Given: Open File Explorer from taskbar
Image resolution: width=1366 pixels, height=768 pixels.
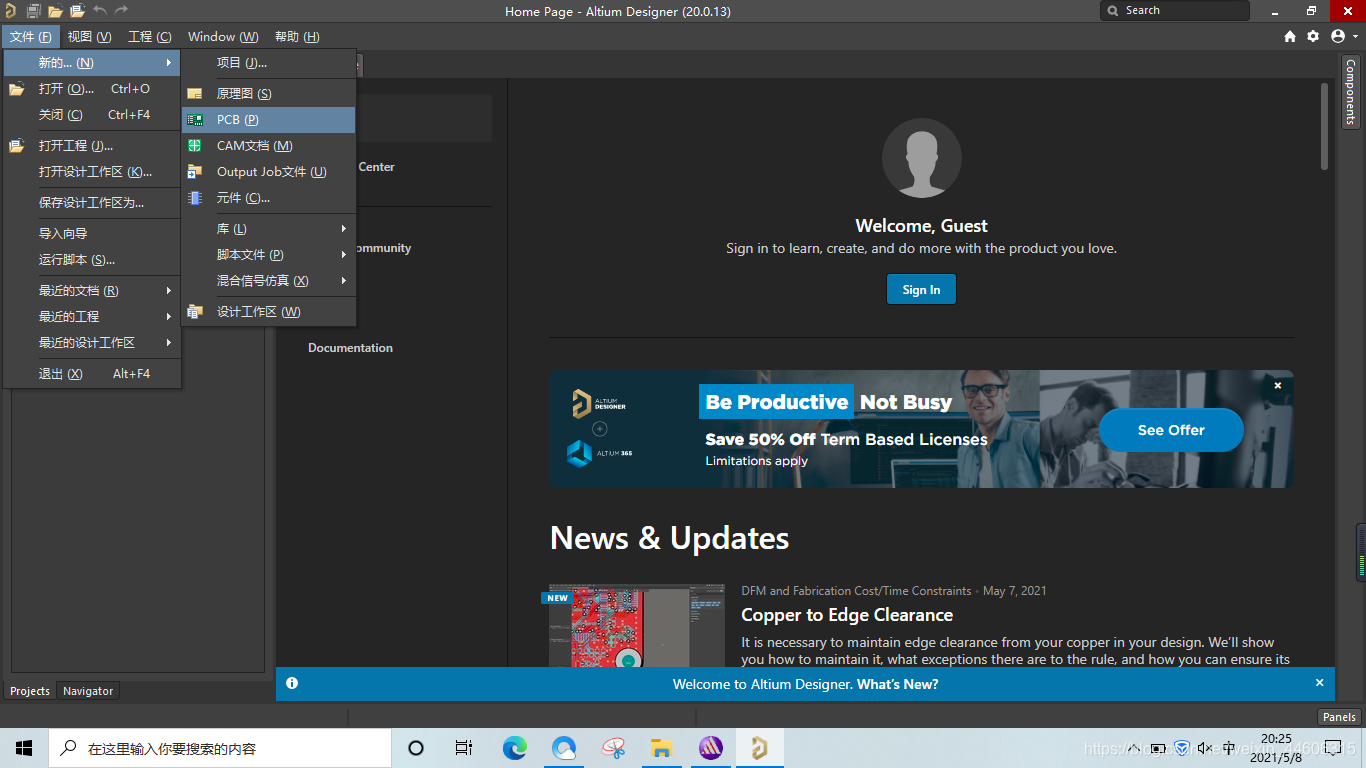Looking at the screenshot, I should 661,748.
